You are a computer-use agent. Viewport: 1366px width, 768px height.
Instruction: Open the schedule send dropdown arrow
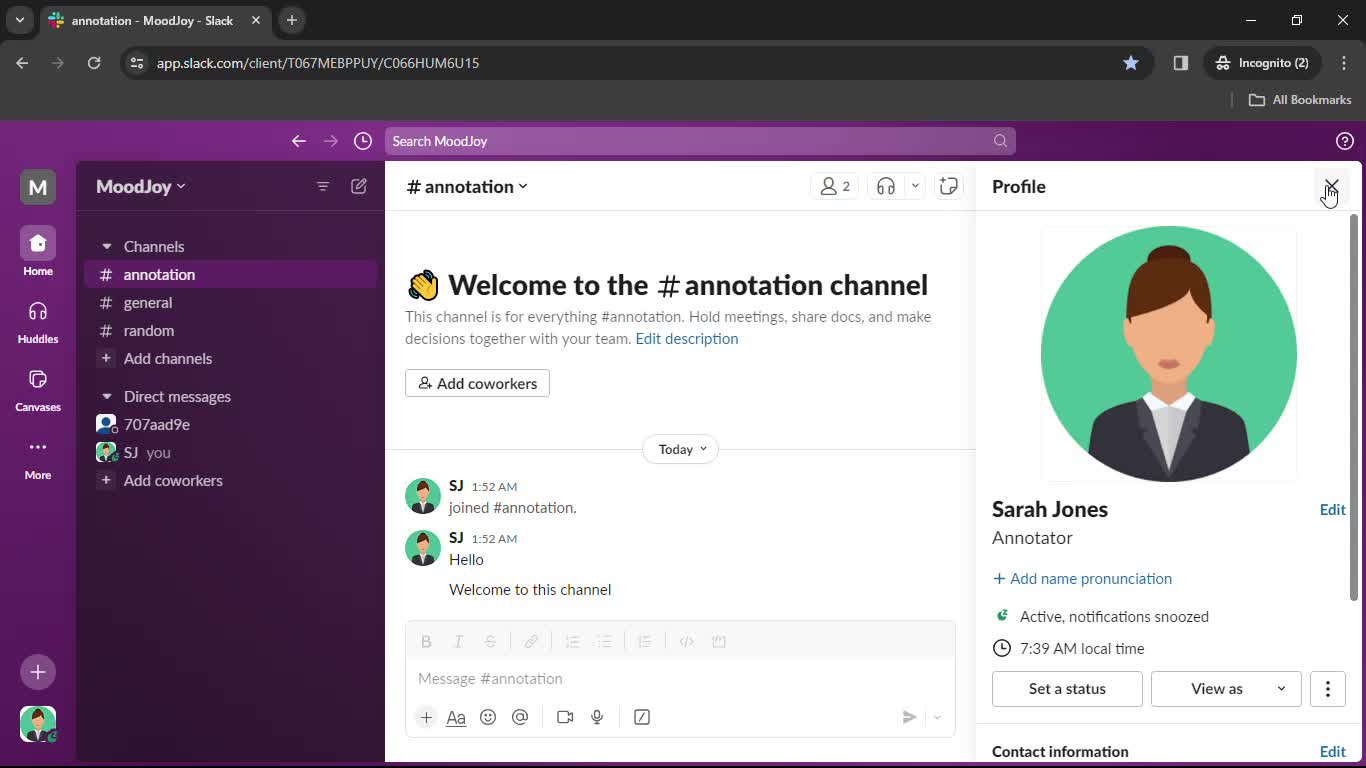click(x=937, y=717)
